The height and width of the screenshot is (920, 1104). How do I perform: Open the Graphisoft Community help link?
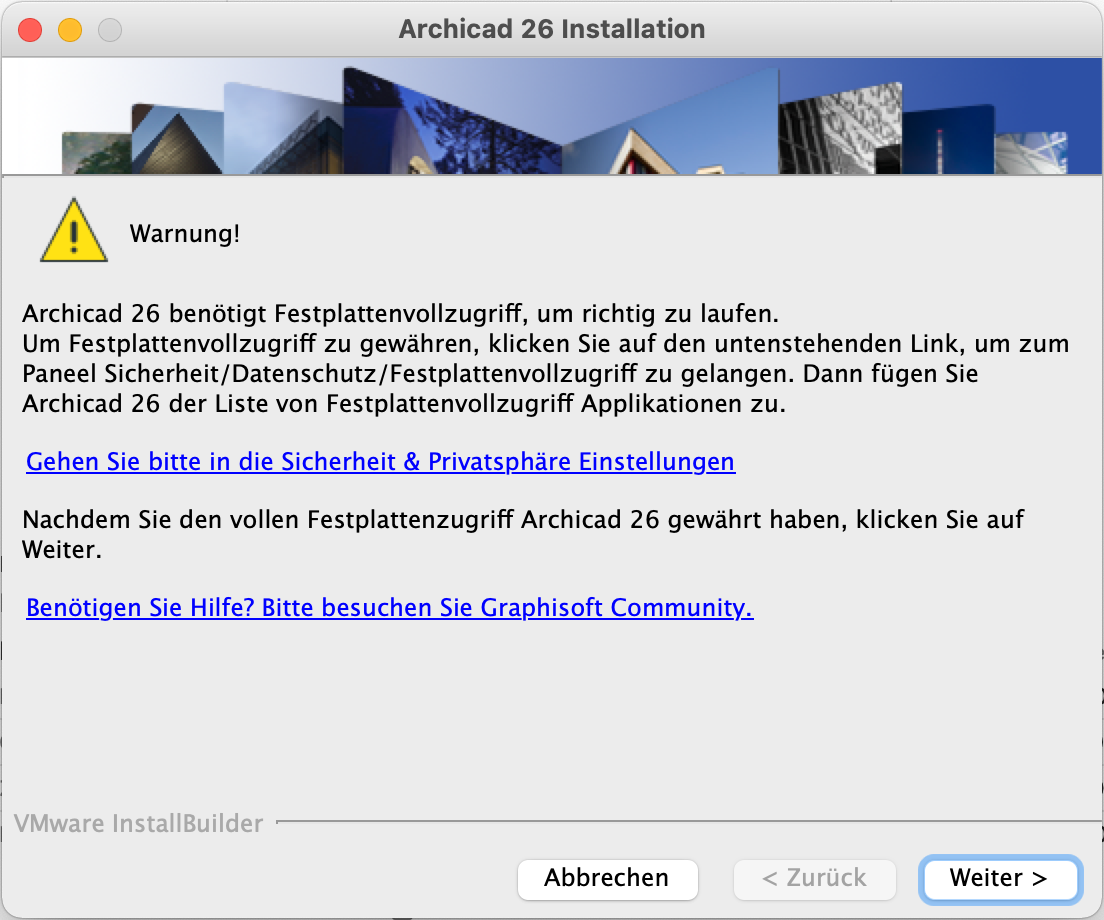(x=389, y=607)
